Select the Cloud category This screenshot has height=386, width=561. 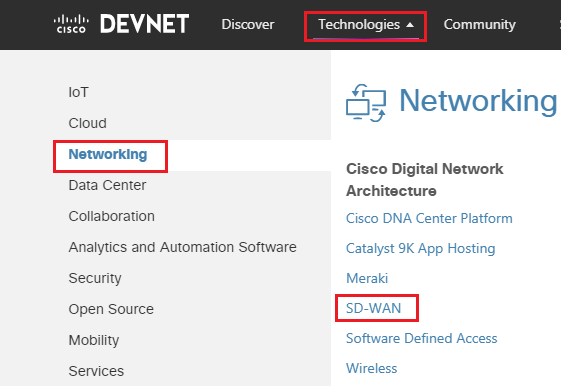[87, 123]
